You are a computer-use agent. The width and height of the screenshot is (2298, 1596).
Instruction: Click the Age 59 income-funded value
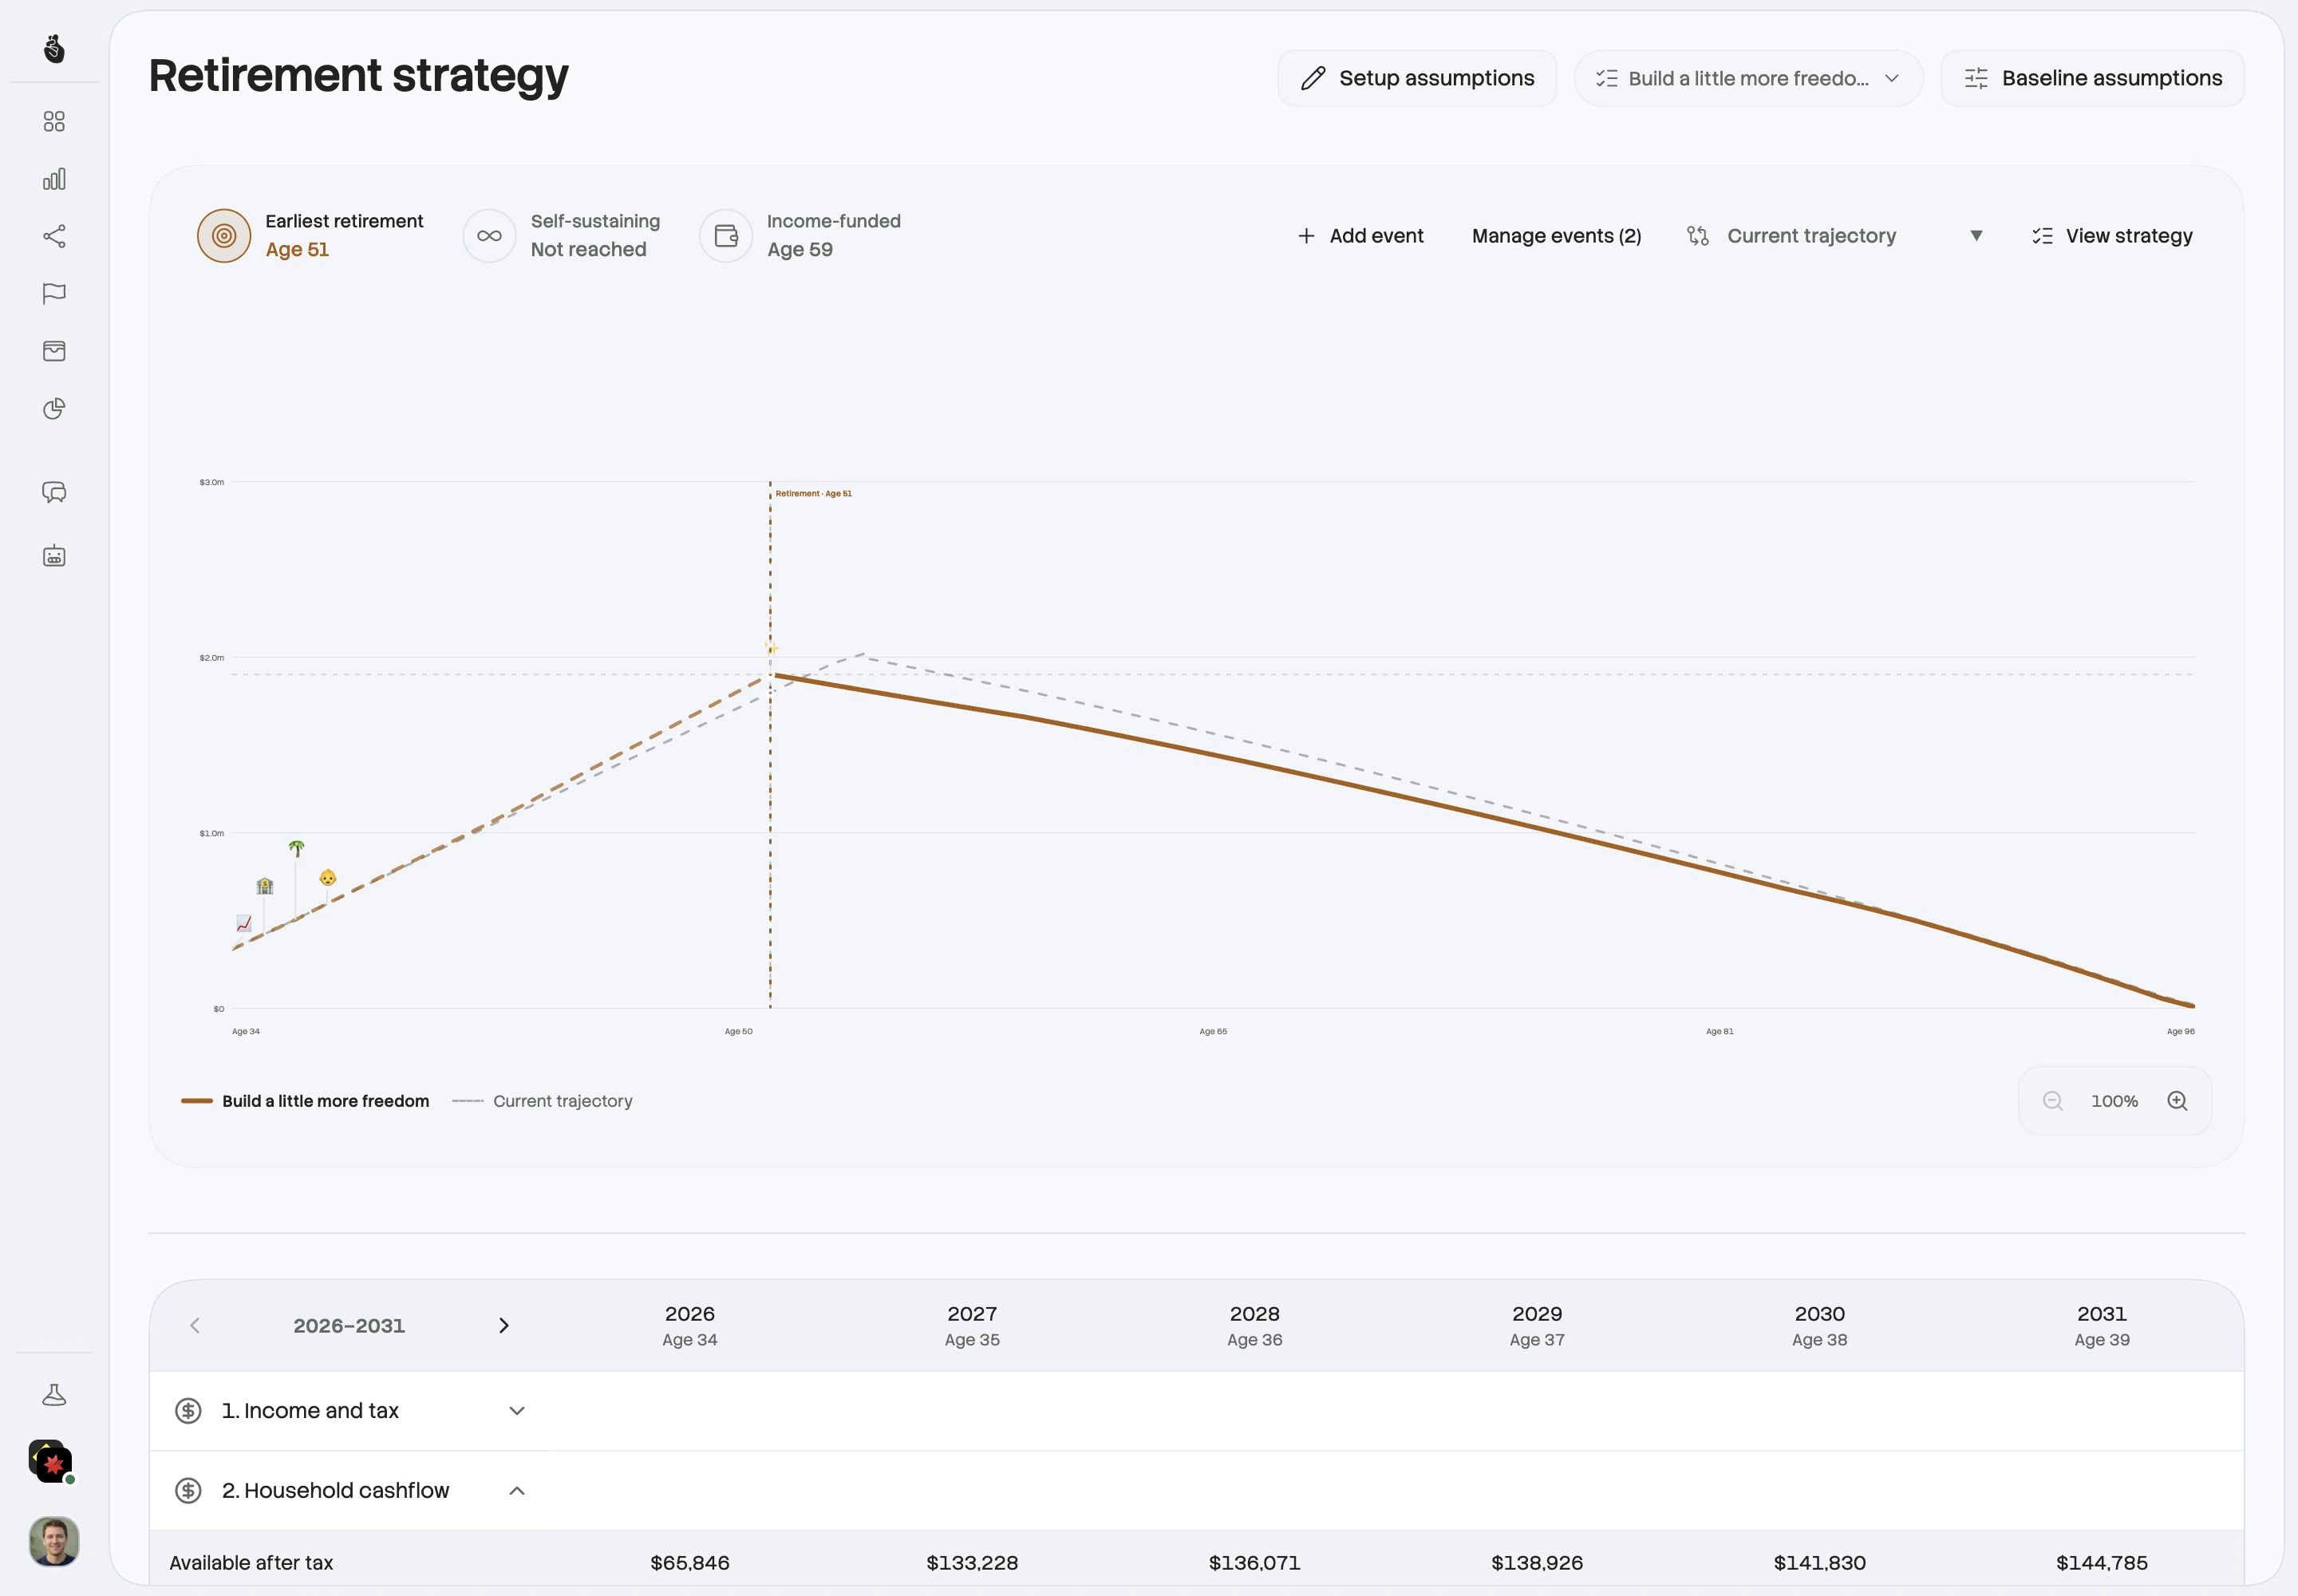click(800, 250)
